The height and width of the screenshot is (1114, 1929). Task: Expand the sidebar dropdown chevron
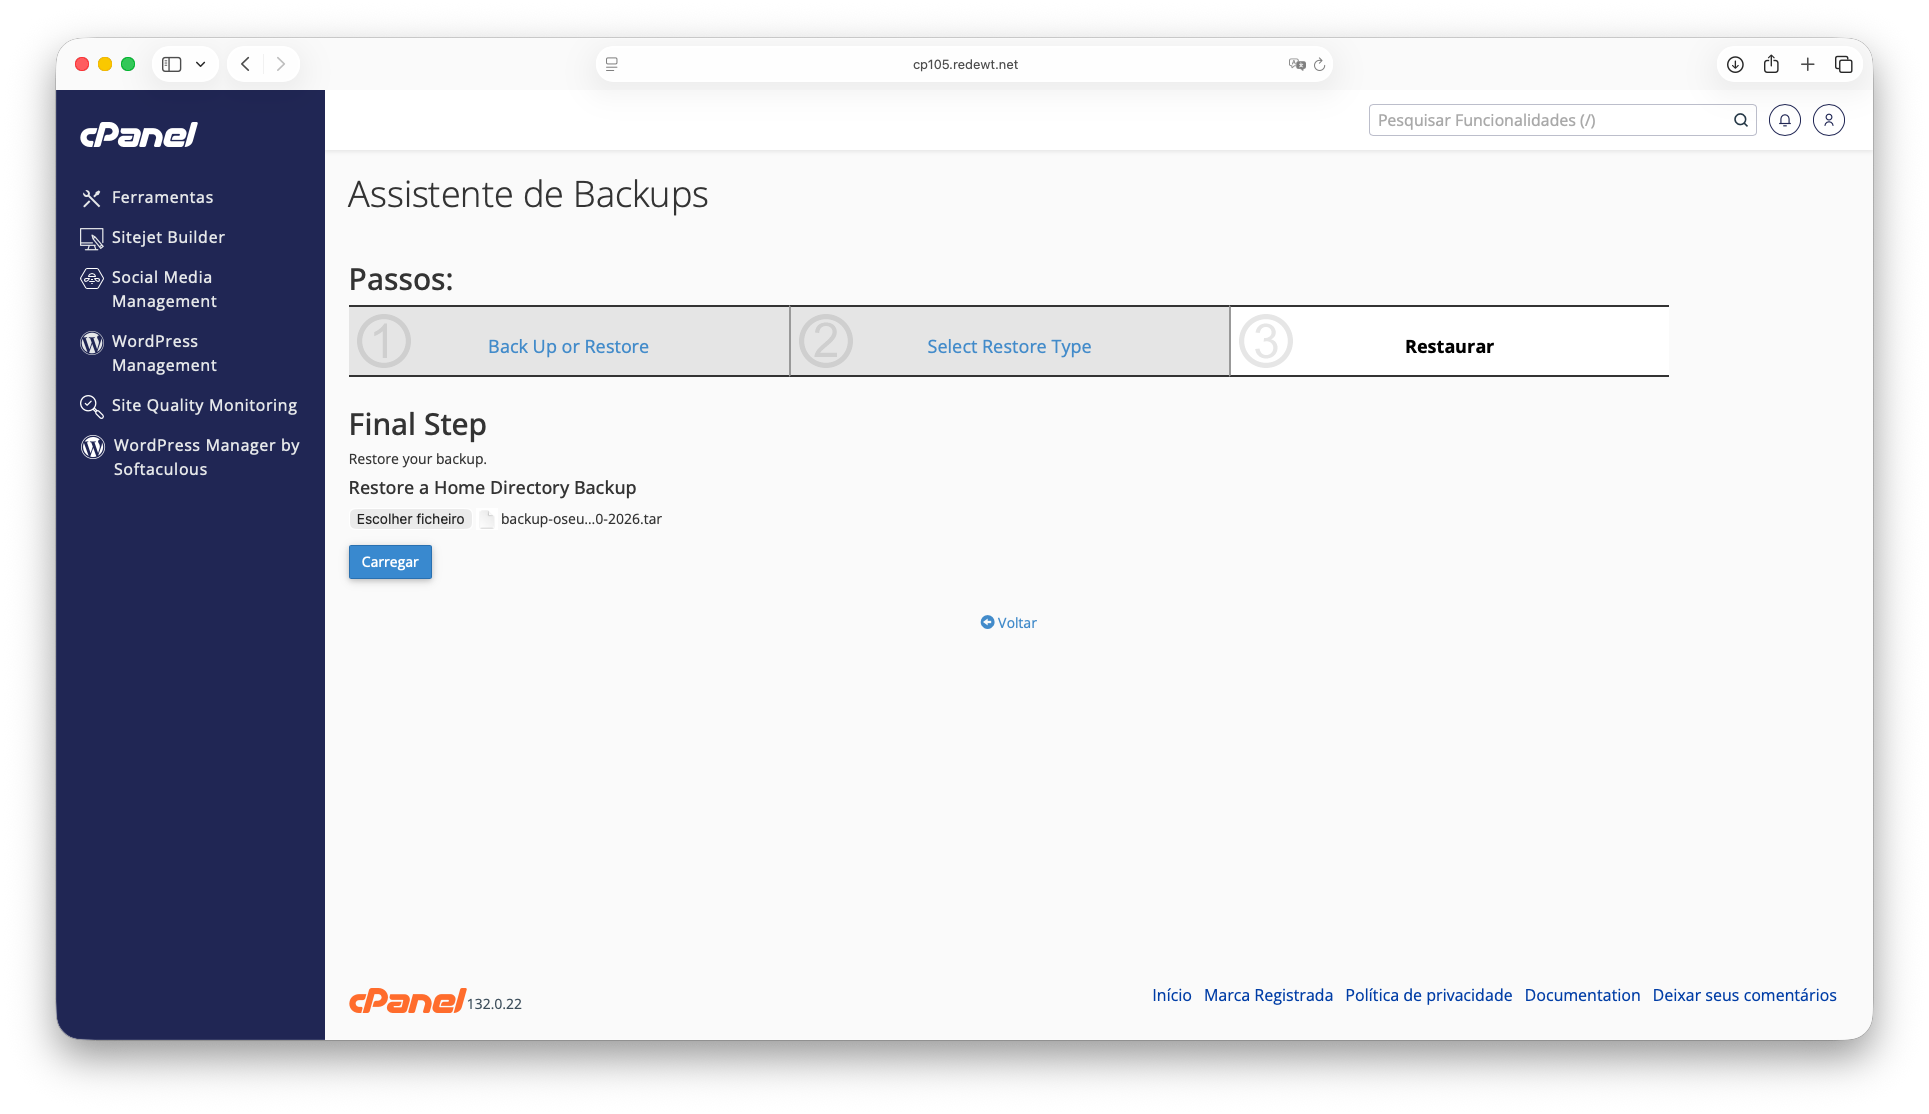pyautogui.click(x=200, y=64)
